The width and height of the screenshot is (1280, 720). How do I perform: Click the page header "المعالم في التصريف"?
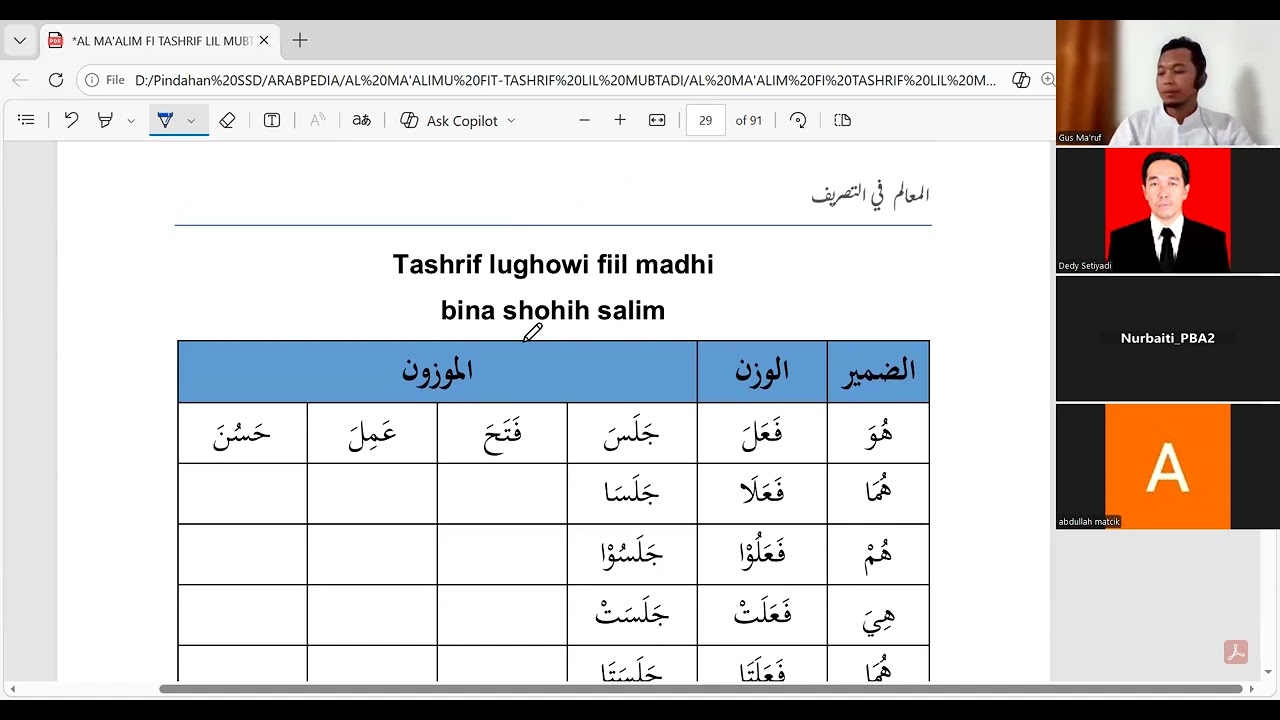tap(870, 195)
